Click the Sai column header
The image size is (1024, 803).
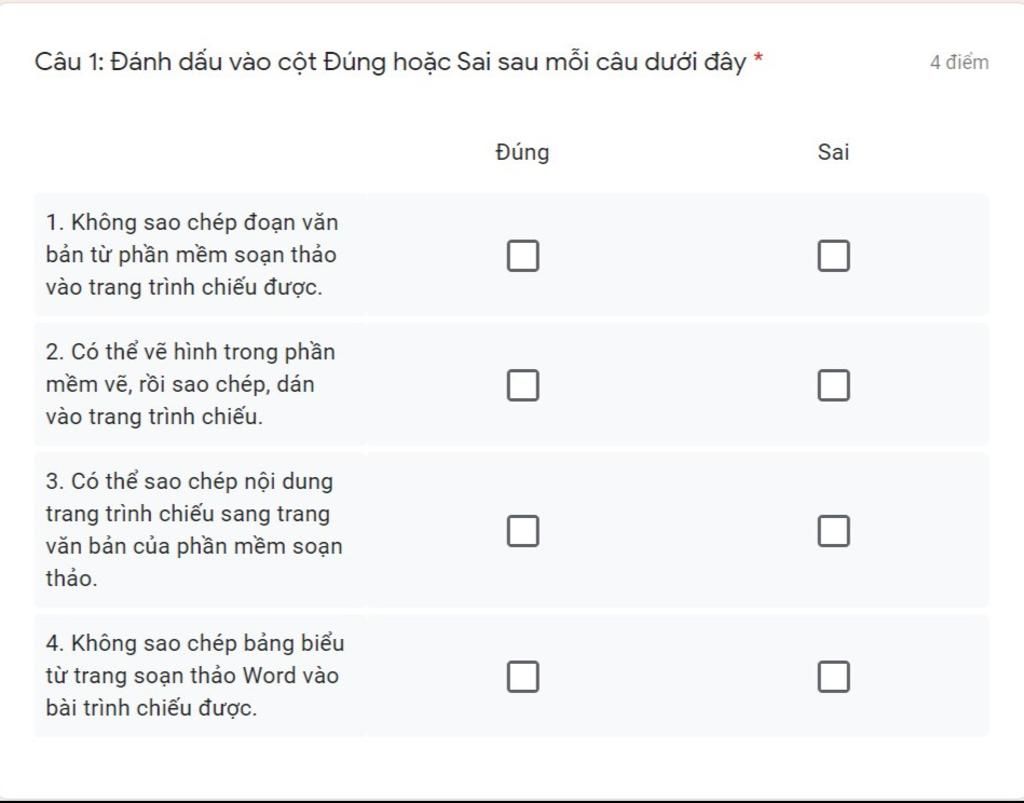click(833, 152)
